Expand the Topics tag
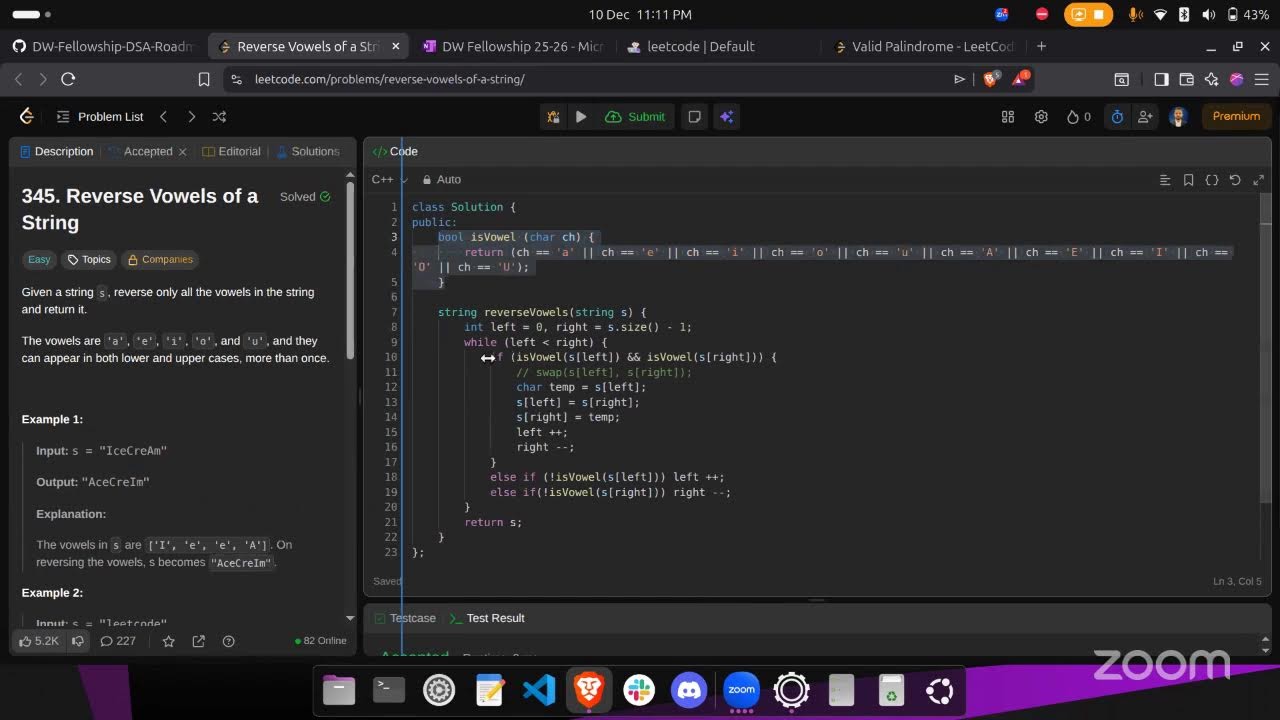Screen dimensions: 1280x720 click(88, 260)
